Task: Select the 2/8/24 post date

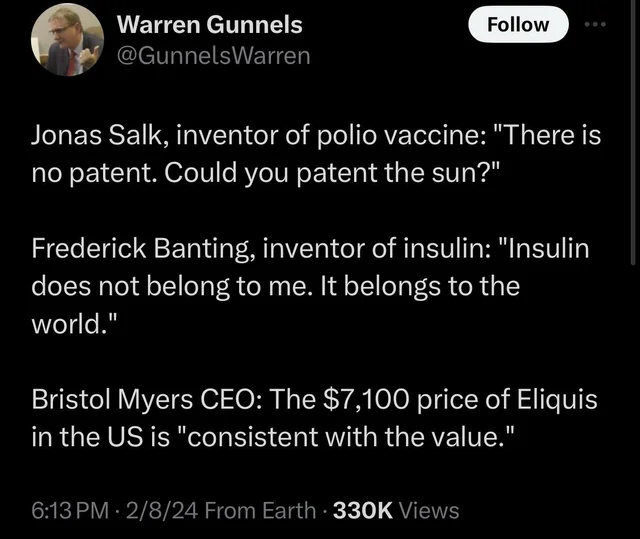Action: pyautogui.click(x=172, y=511)
